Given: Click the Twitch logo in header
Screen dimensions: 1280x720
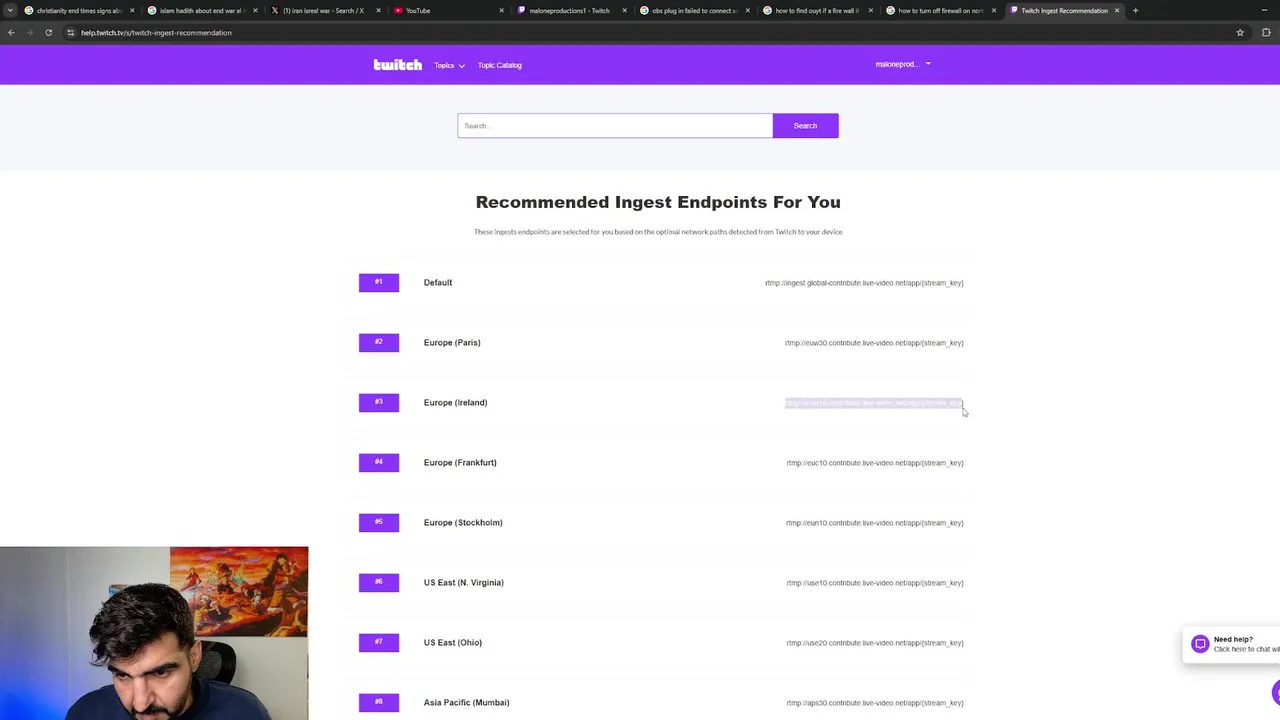Looking at the screenshot, I should click(398, 65).
